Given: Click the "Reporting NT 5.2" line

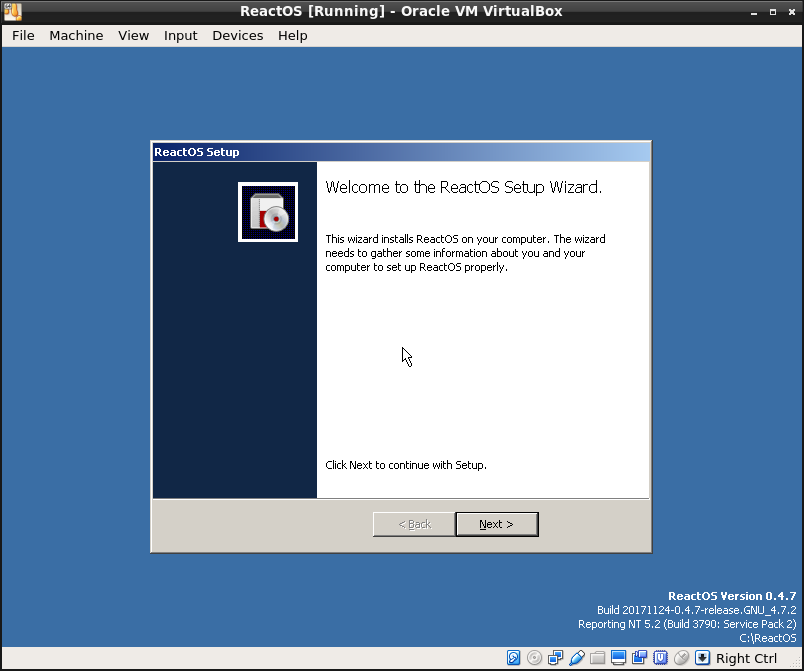Looking at the screenshot, I should pos(687,624).
